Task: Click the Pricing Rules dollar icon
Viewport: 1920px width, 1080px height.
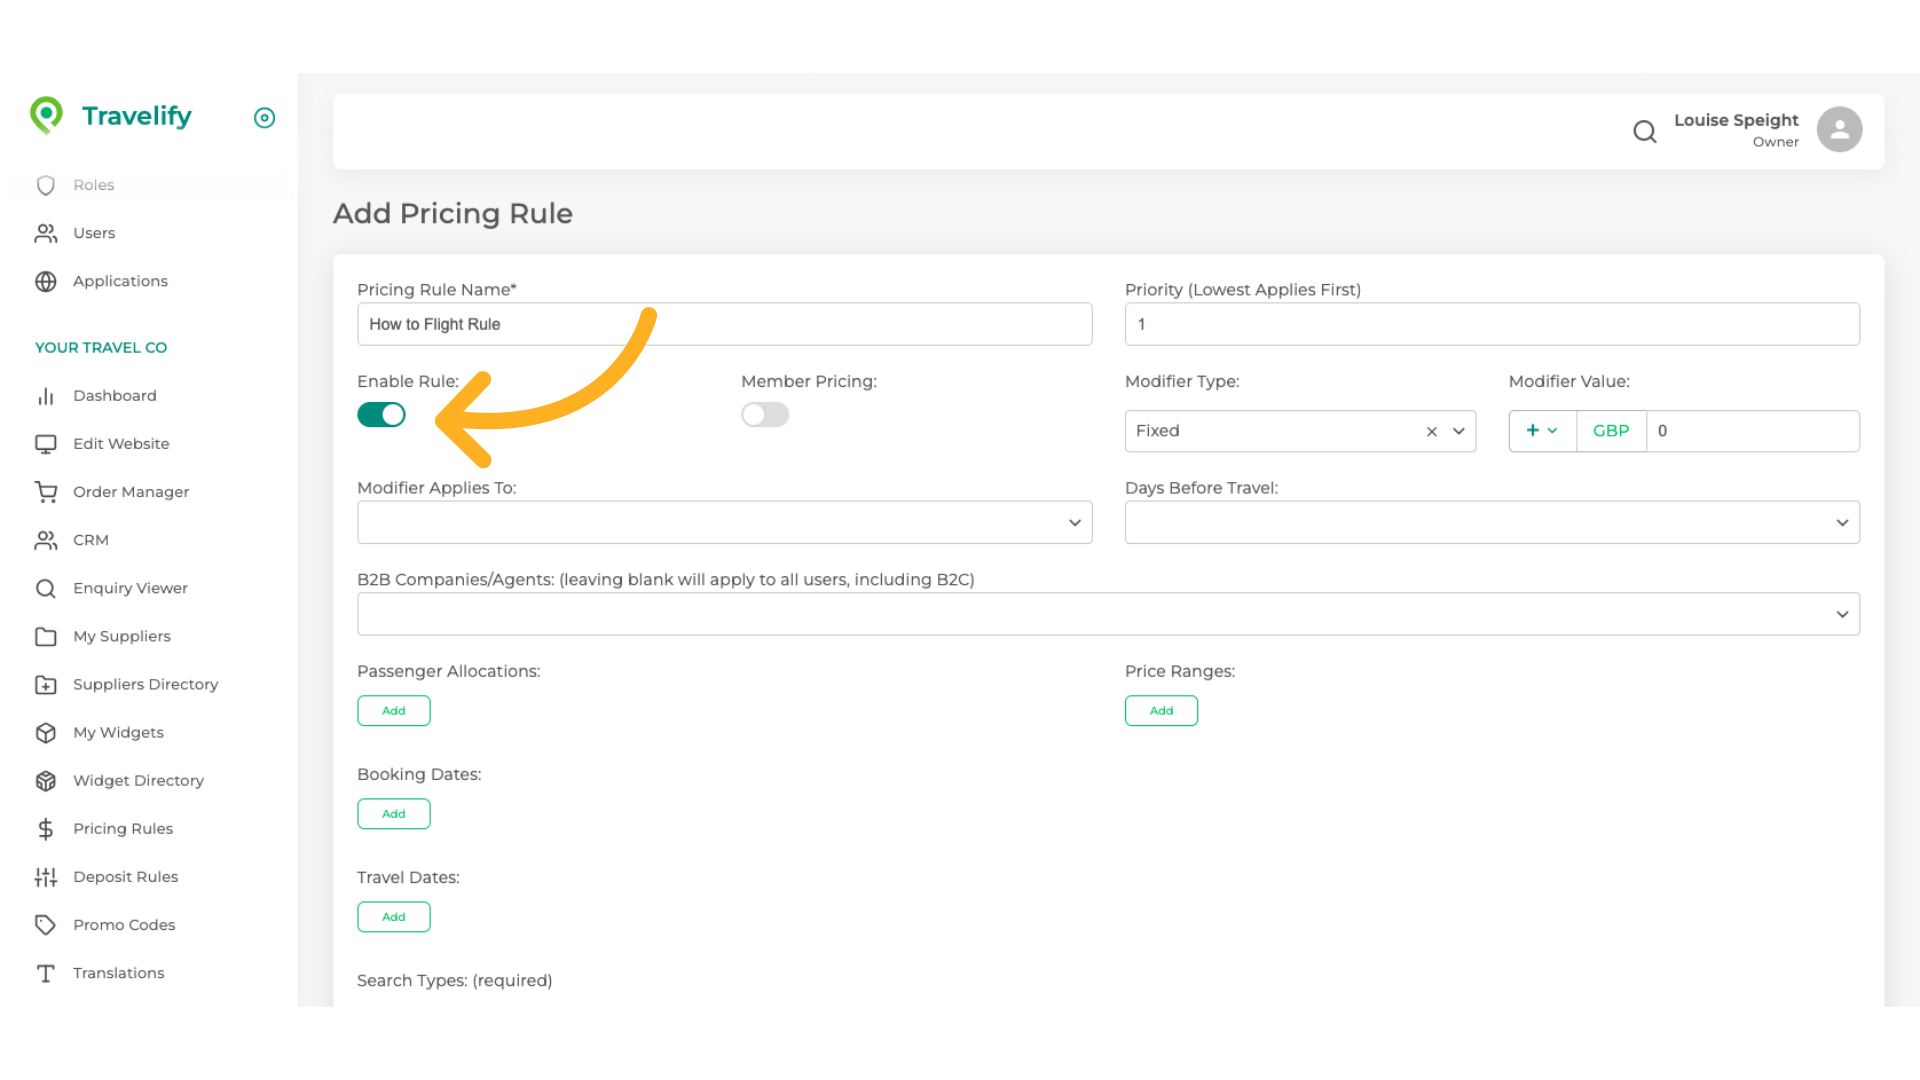Action: 46,829
